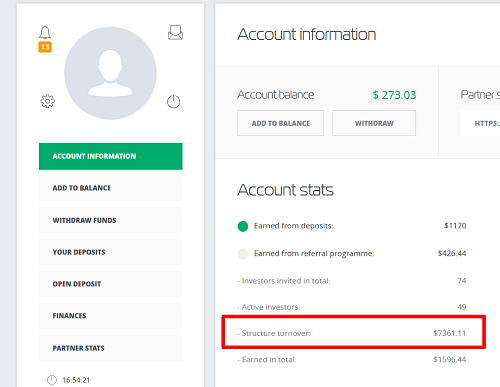Click the orange 13 notification badge
This screenshot has height=387, width=500.
click(45, 47)
